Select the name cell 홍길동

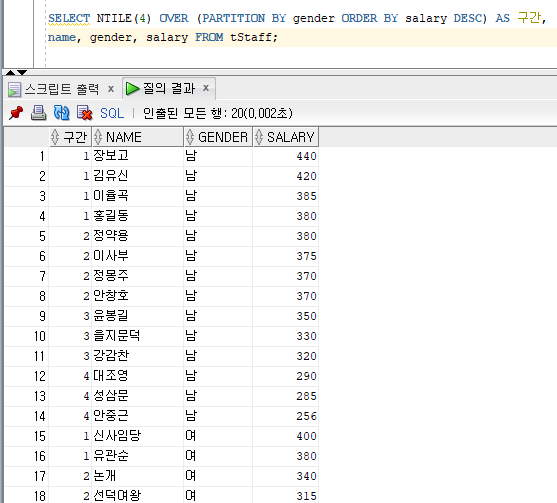click(x=138, y=216)
